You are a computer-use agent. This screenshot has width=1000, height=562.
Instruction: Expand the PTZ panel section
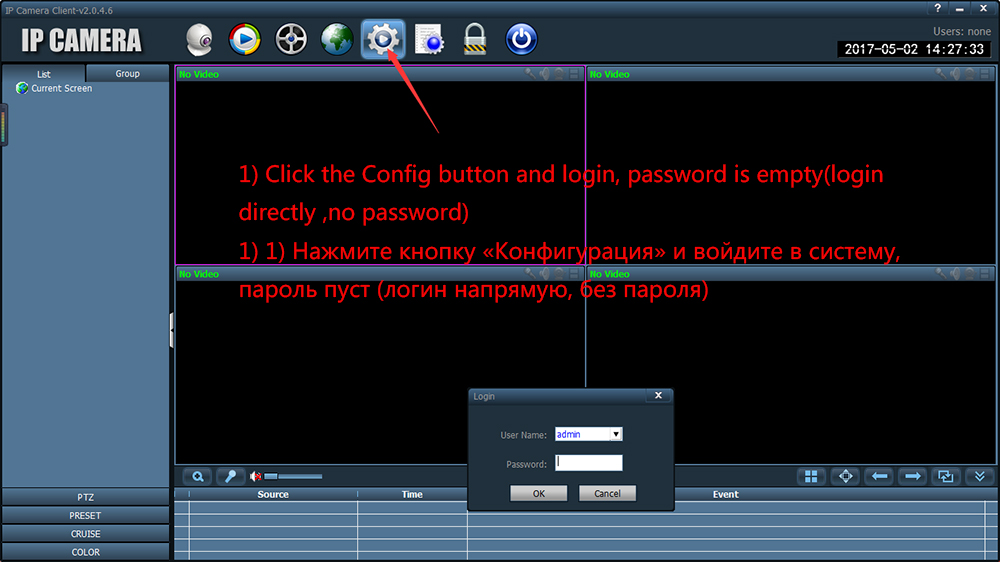[x=85, y=497]
